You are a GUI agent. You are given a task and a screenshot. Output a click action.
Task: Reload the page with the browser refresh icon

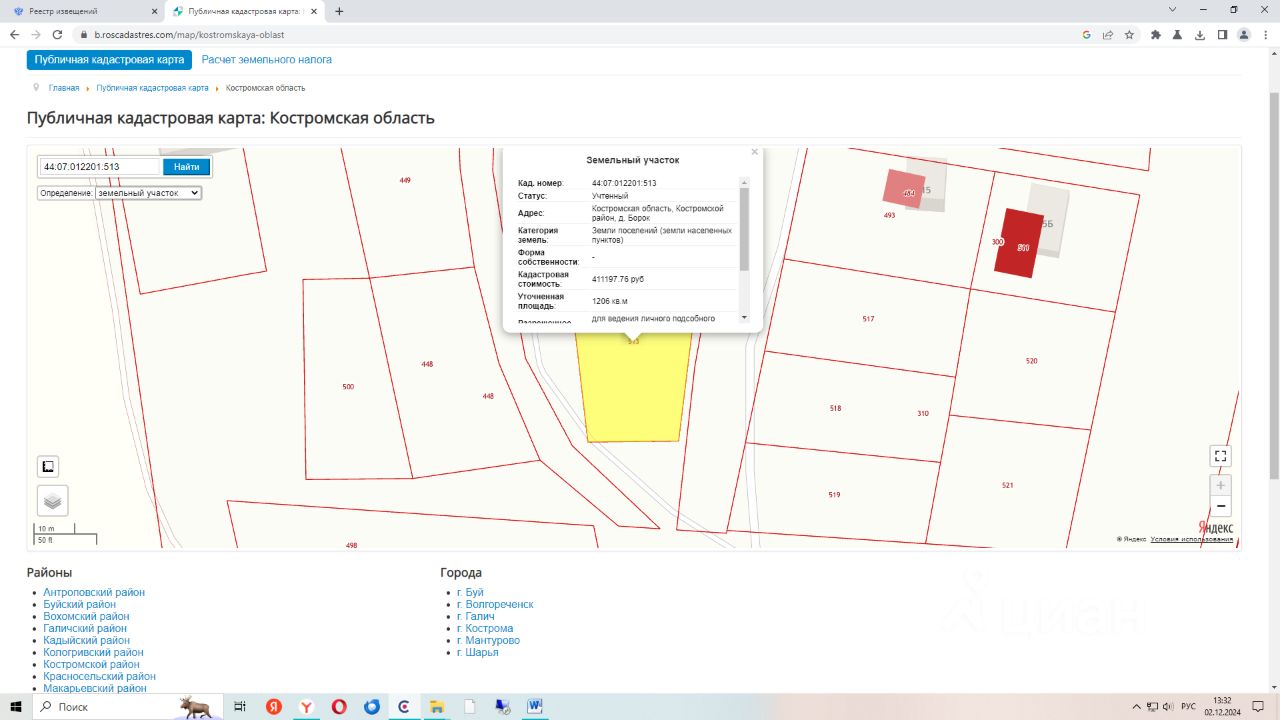tap(57, 34)
